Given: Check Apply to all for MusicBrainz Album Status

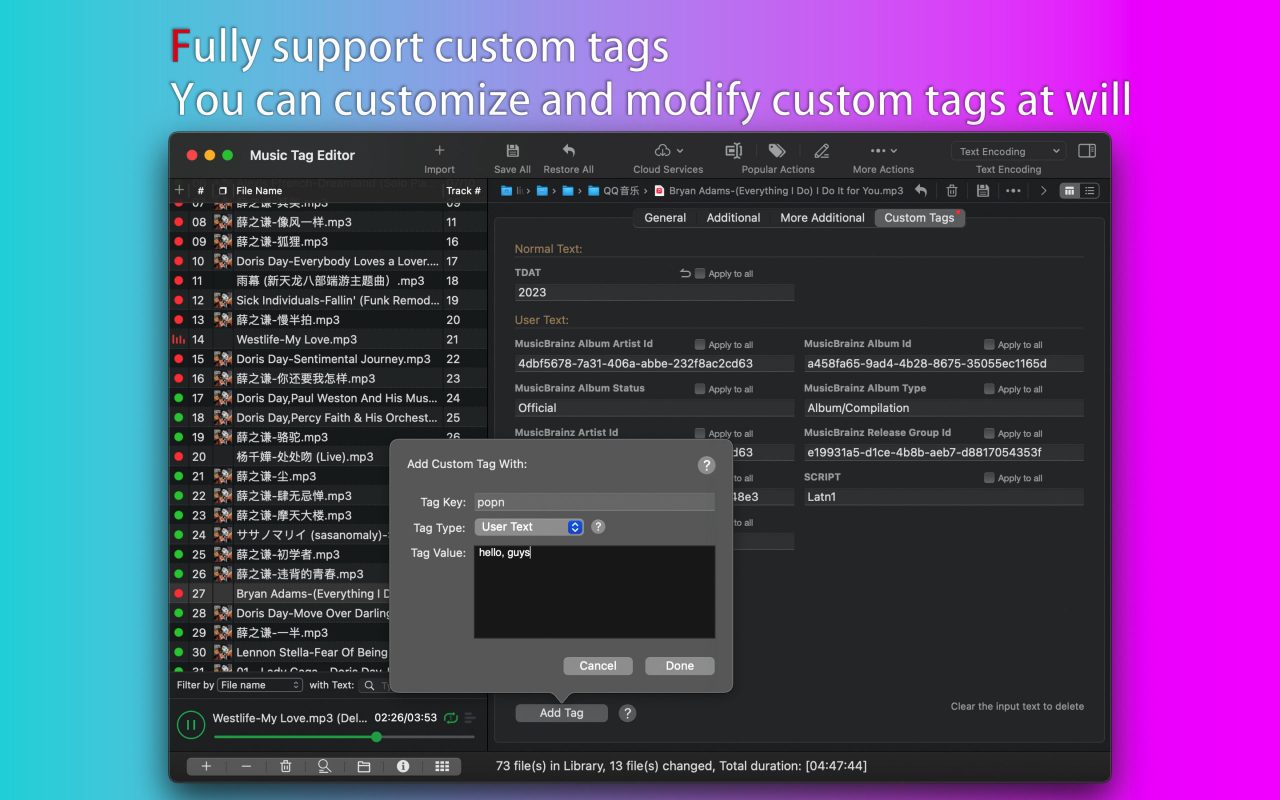Looking at the screenshot, I should (x=700, y=389).
